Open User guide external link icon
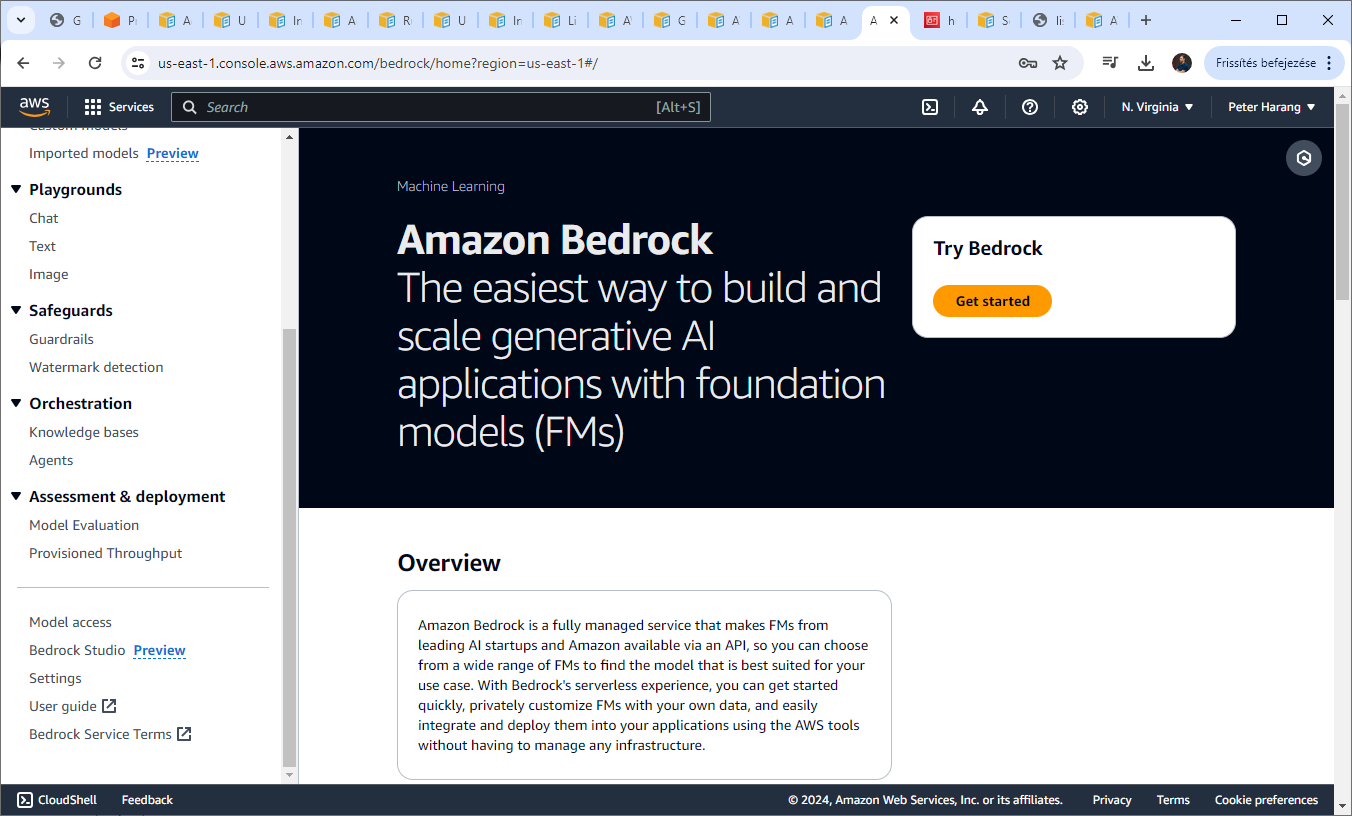The image size is (1352, 816). coord(110,706)
